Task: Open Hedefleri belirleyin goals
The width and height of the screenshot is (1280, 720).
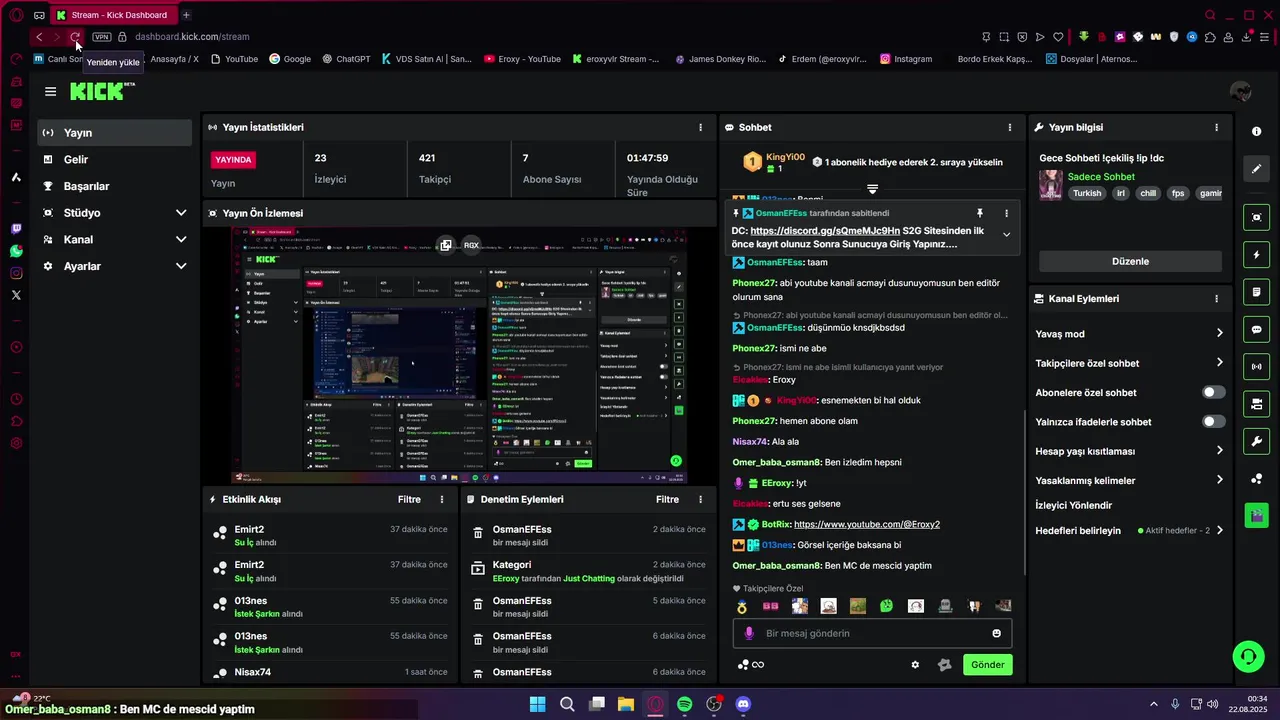Action: (1130, 531)
